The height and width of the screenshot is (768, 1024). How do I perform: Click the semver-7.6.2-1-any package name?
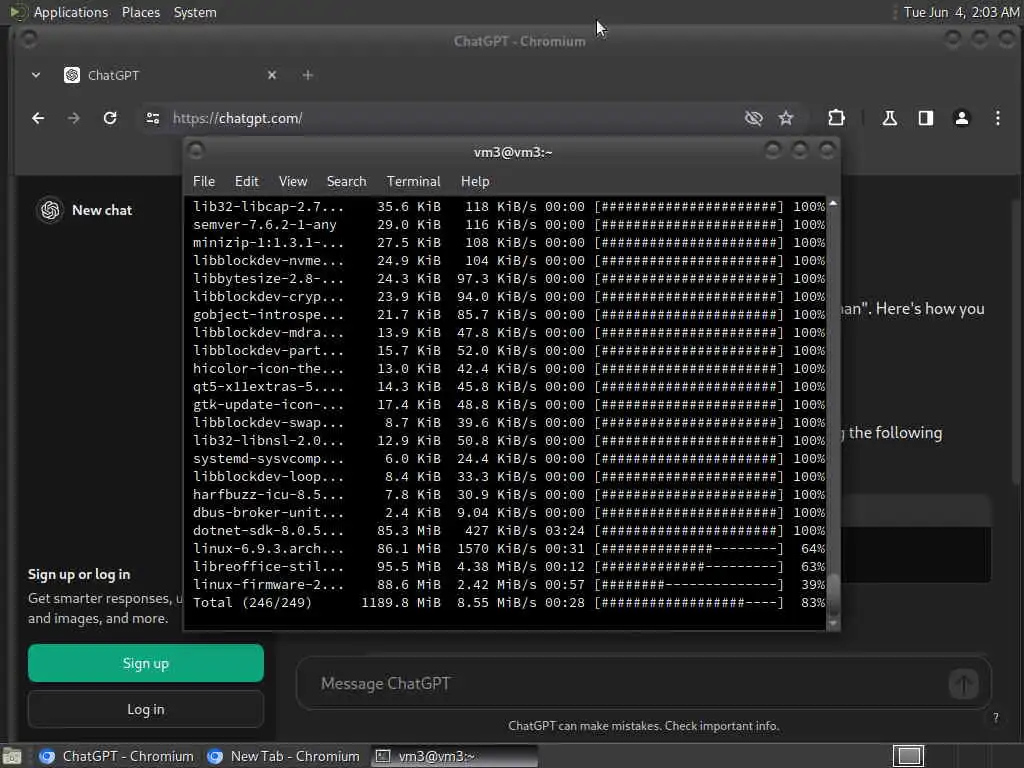pos(264,225)
